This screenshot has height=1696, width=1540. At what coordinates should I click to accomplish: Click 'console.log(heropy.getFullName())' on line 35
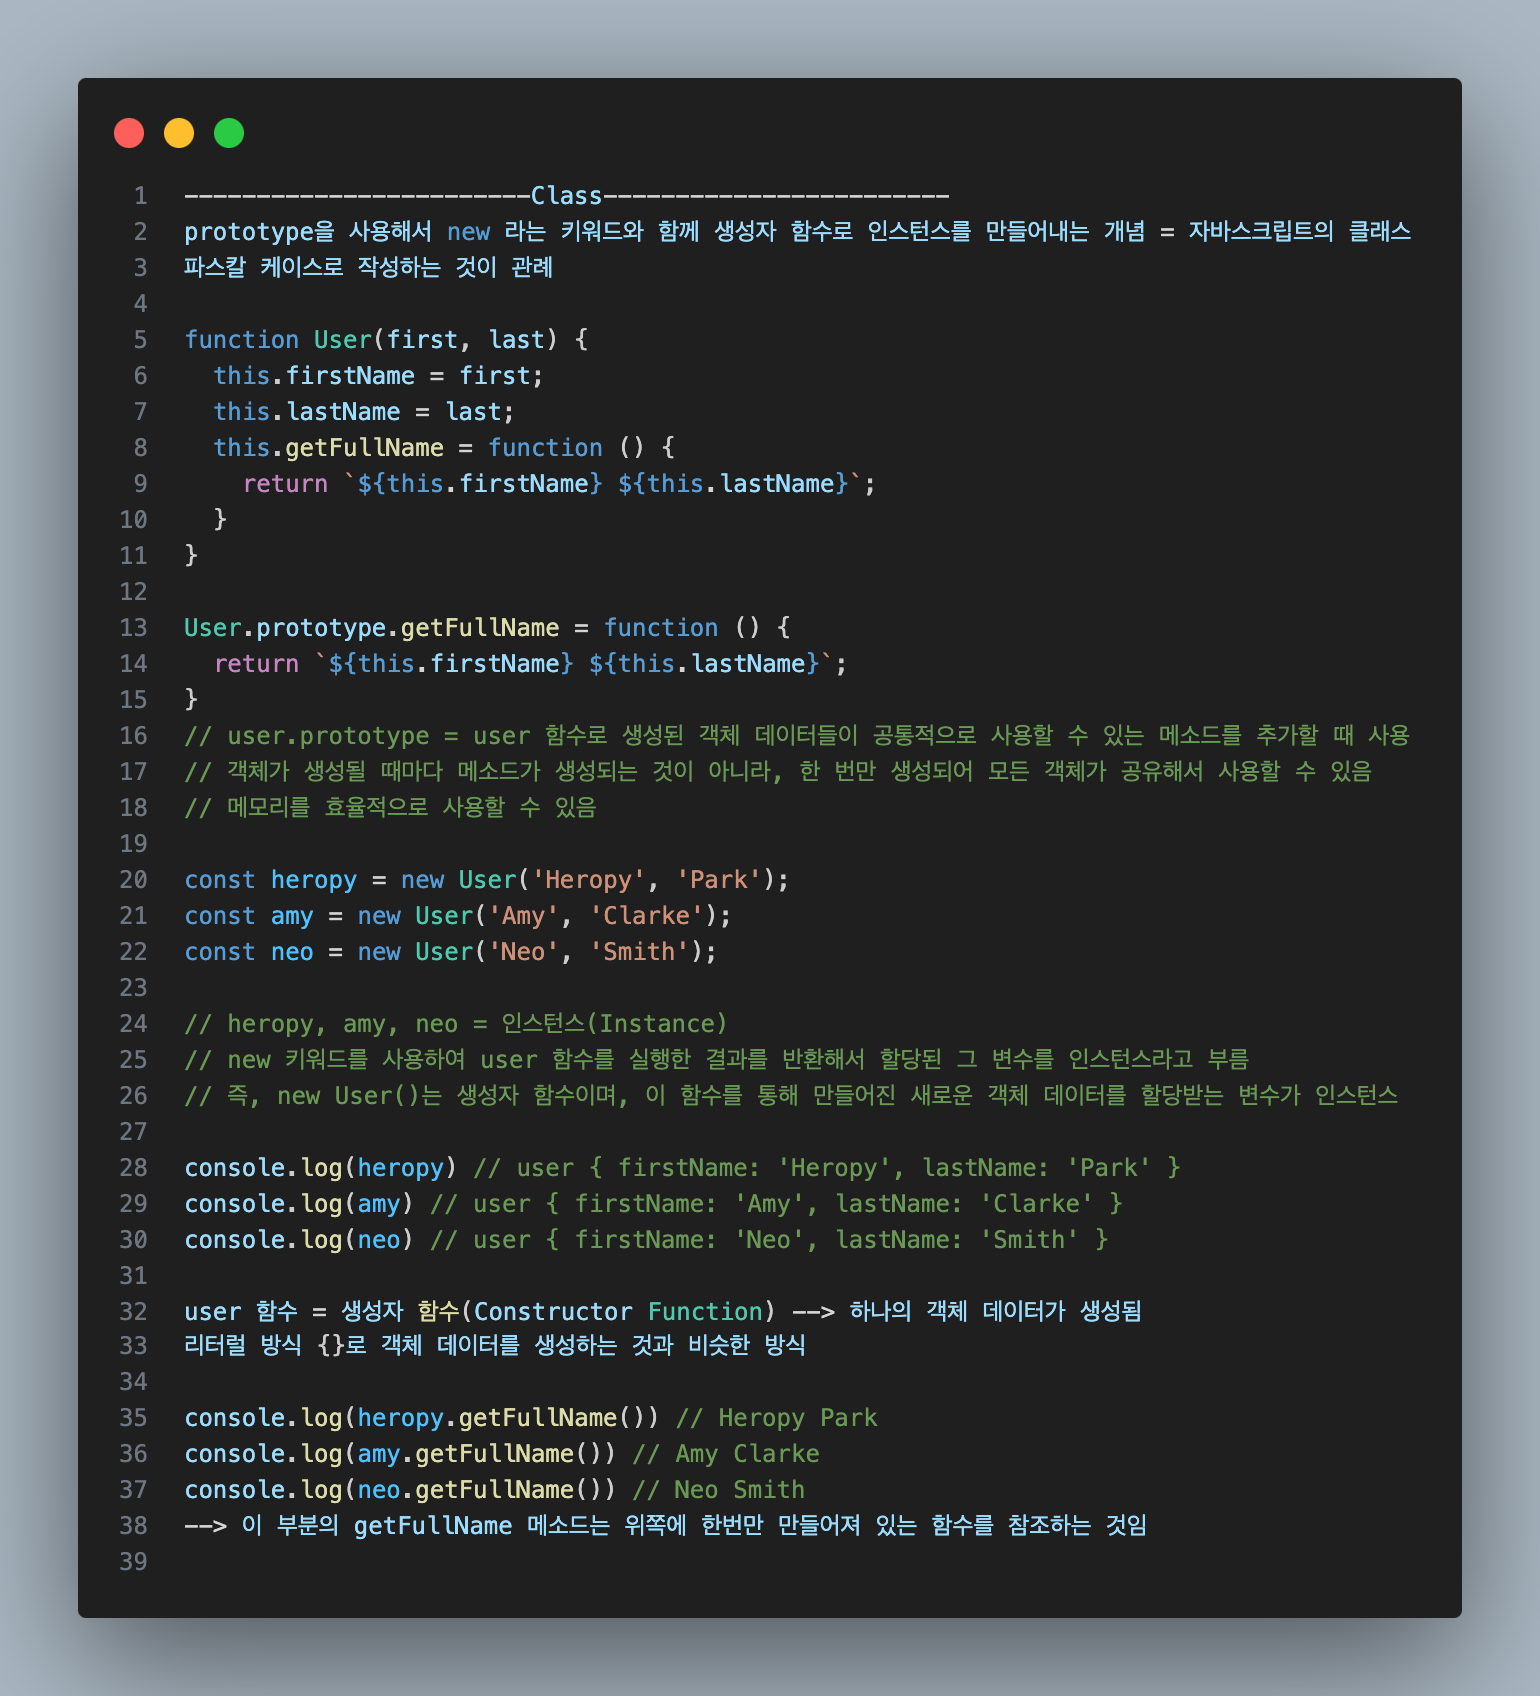[422, 1418]
